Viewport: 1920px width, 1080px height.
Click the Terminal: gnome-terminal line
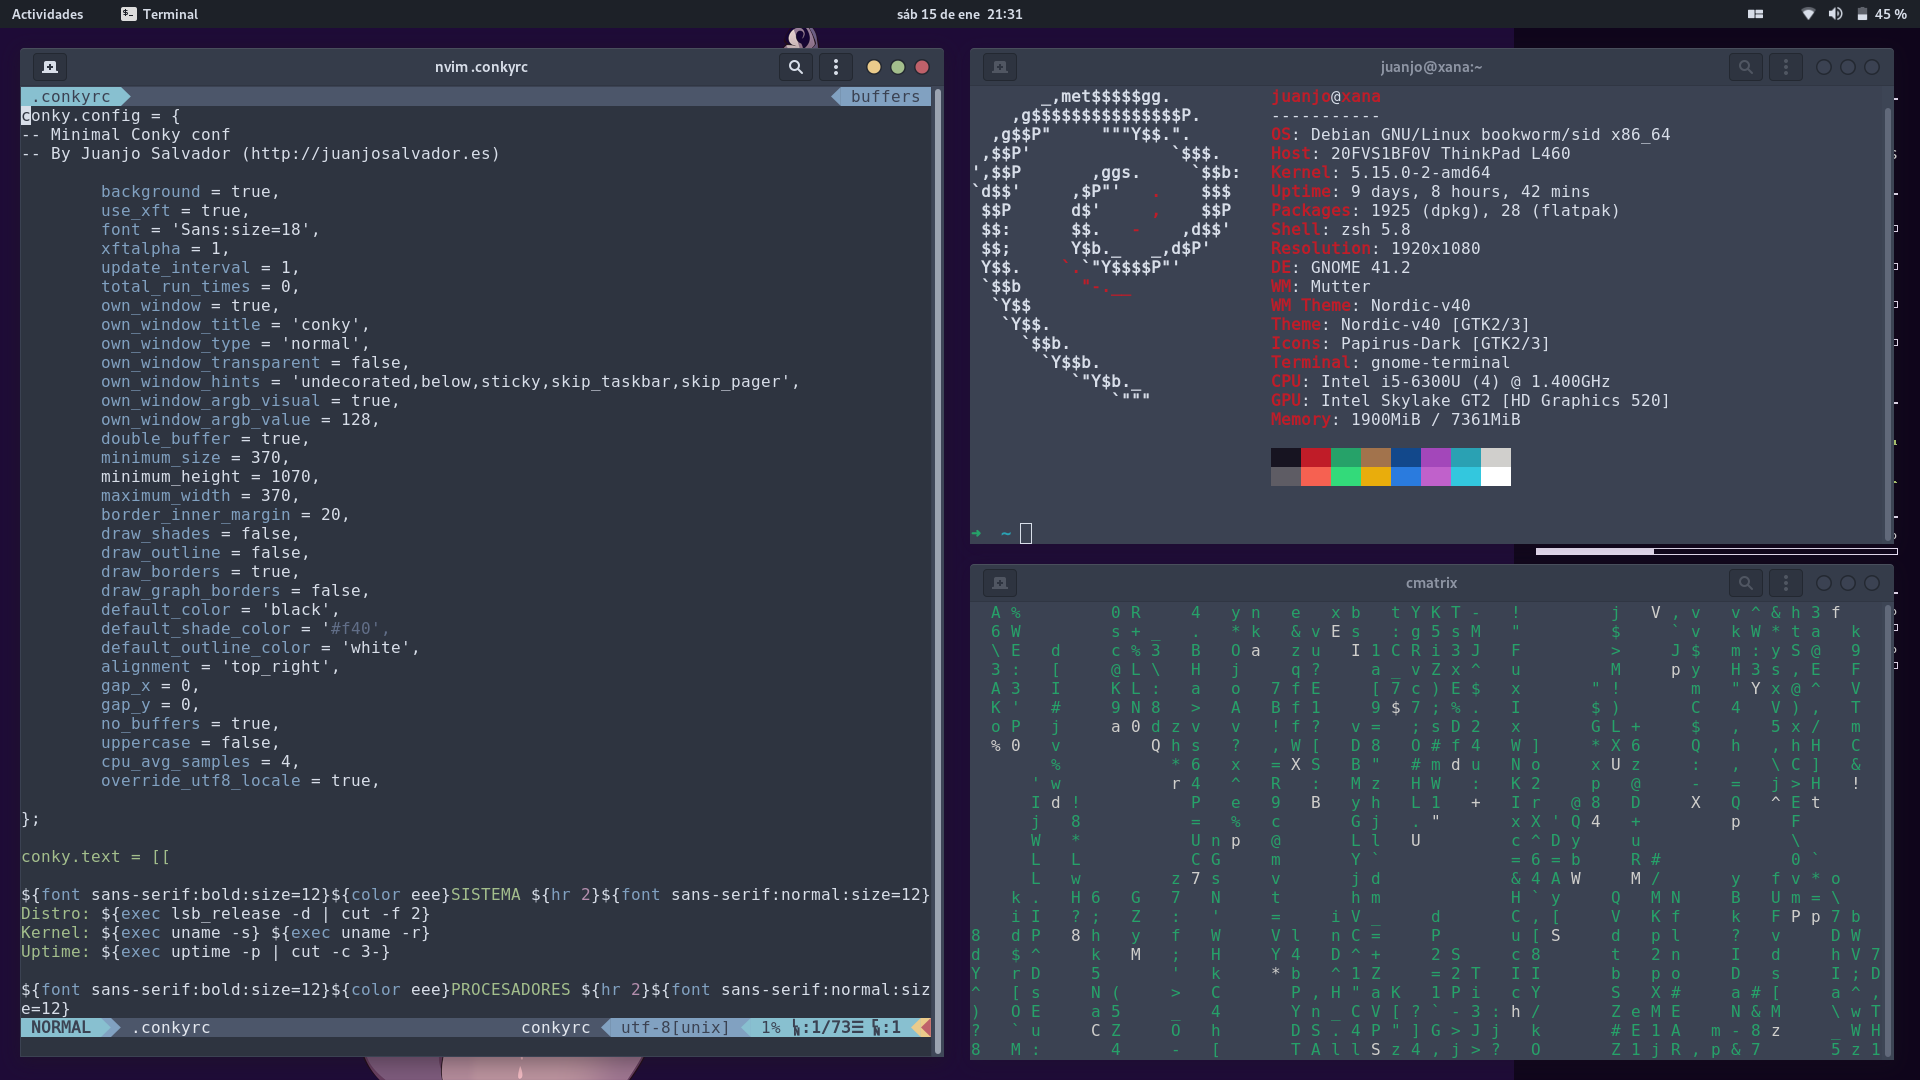pos(1391,363)
